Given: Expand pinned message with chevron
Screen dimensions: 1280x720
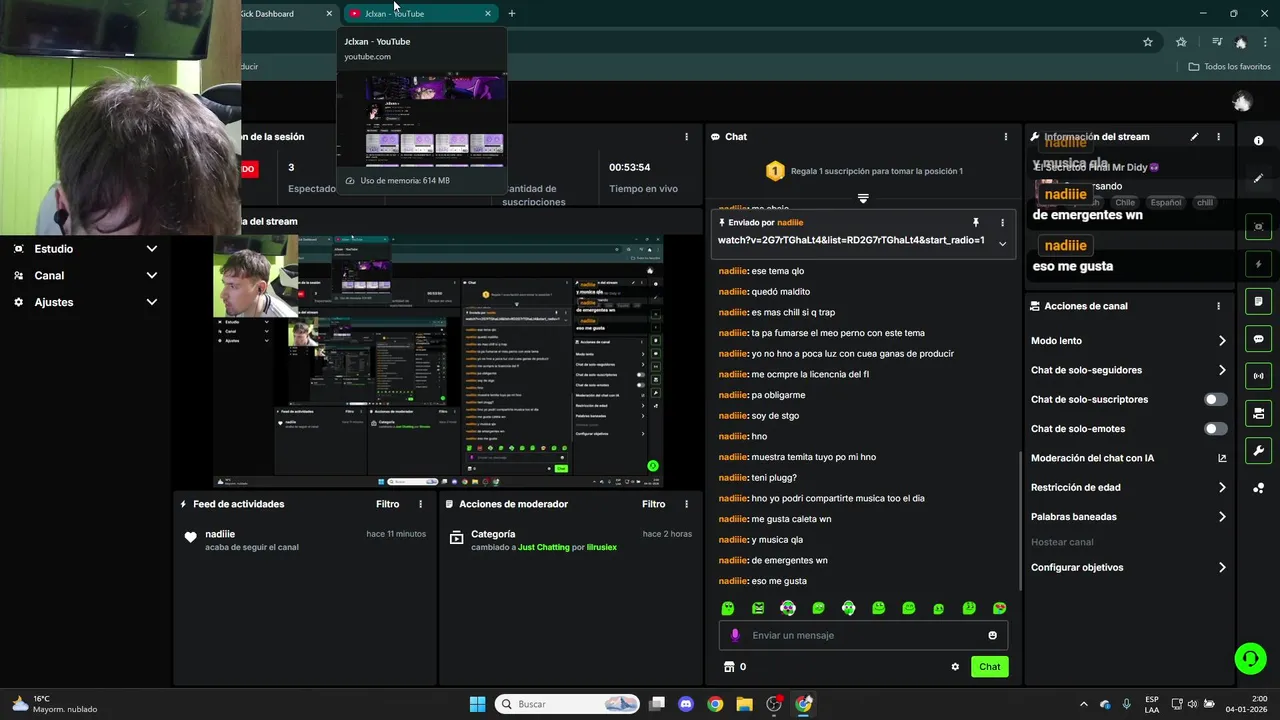Looking at the screenshot, I should 1002,244.
